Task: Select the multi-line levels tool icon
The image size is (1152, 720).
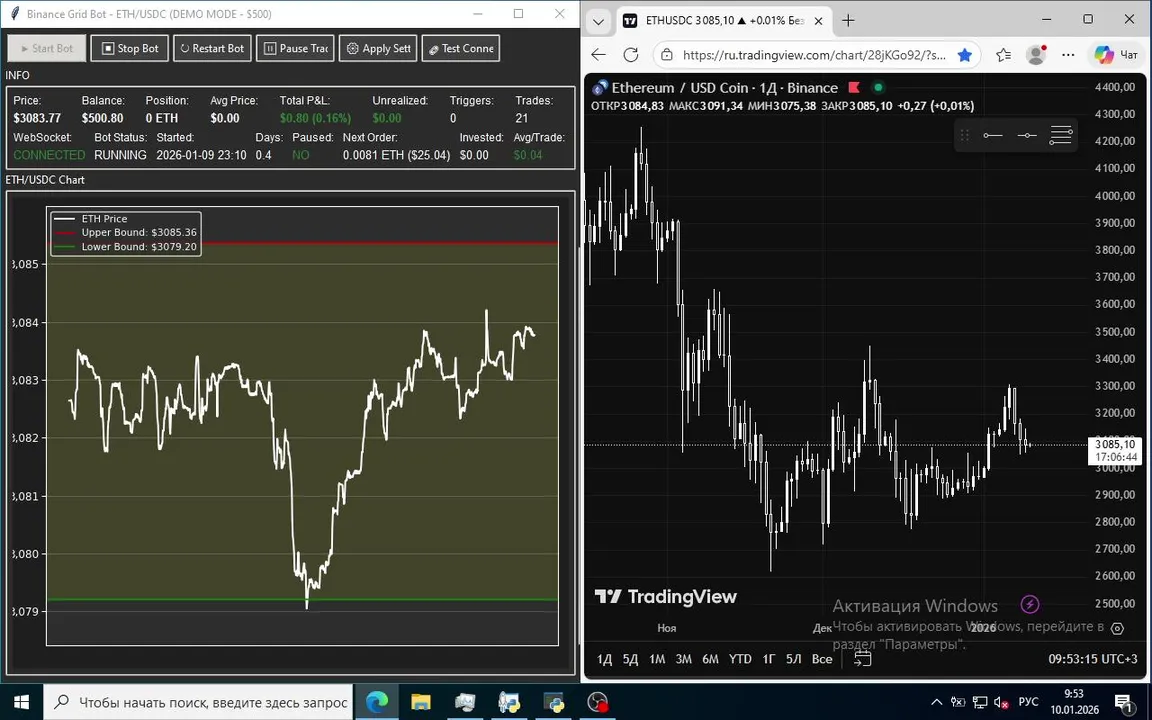Action: pyautogui.click(x=1061, y=135)
